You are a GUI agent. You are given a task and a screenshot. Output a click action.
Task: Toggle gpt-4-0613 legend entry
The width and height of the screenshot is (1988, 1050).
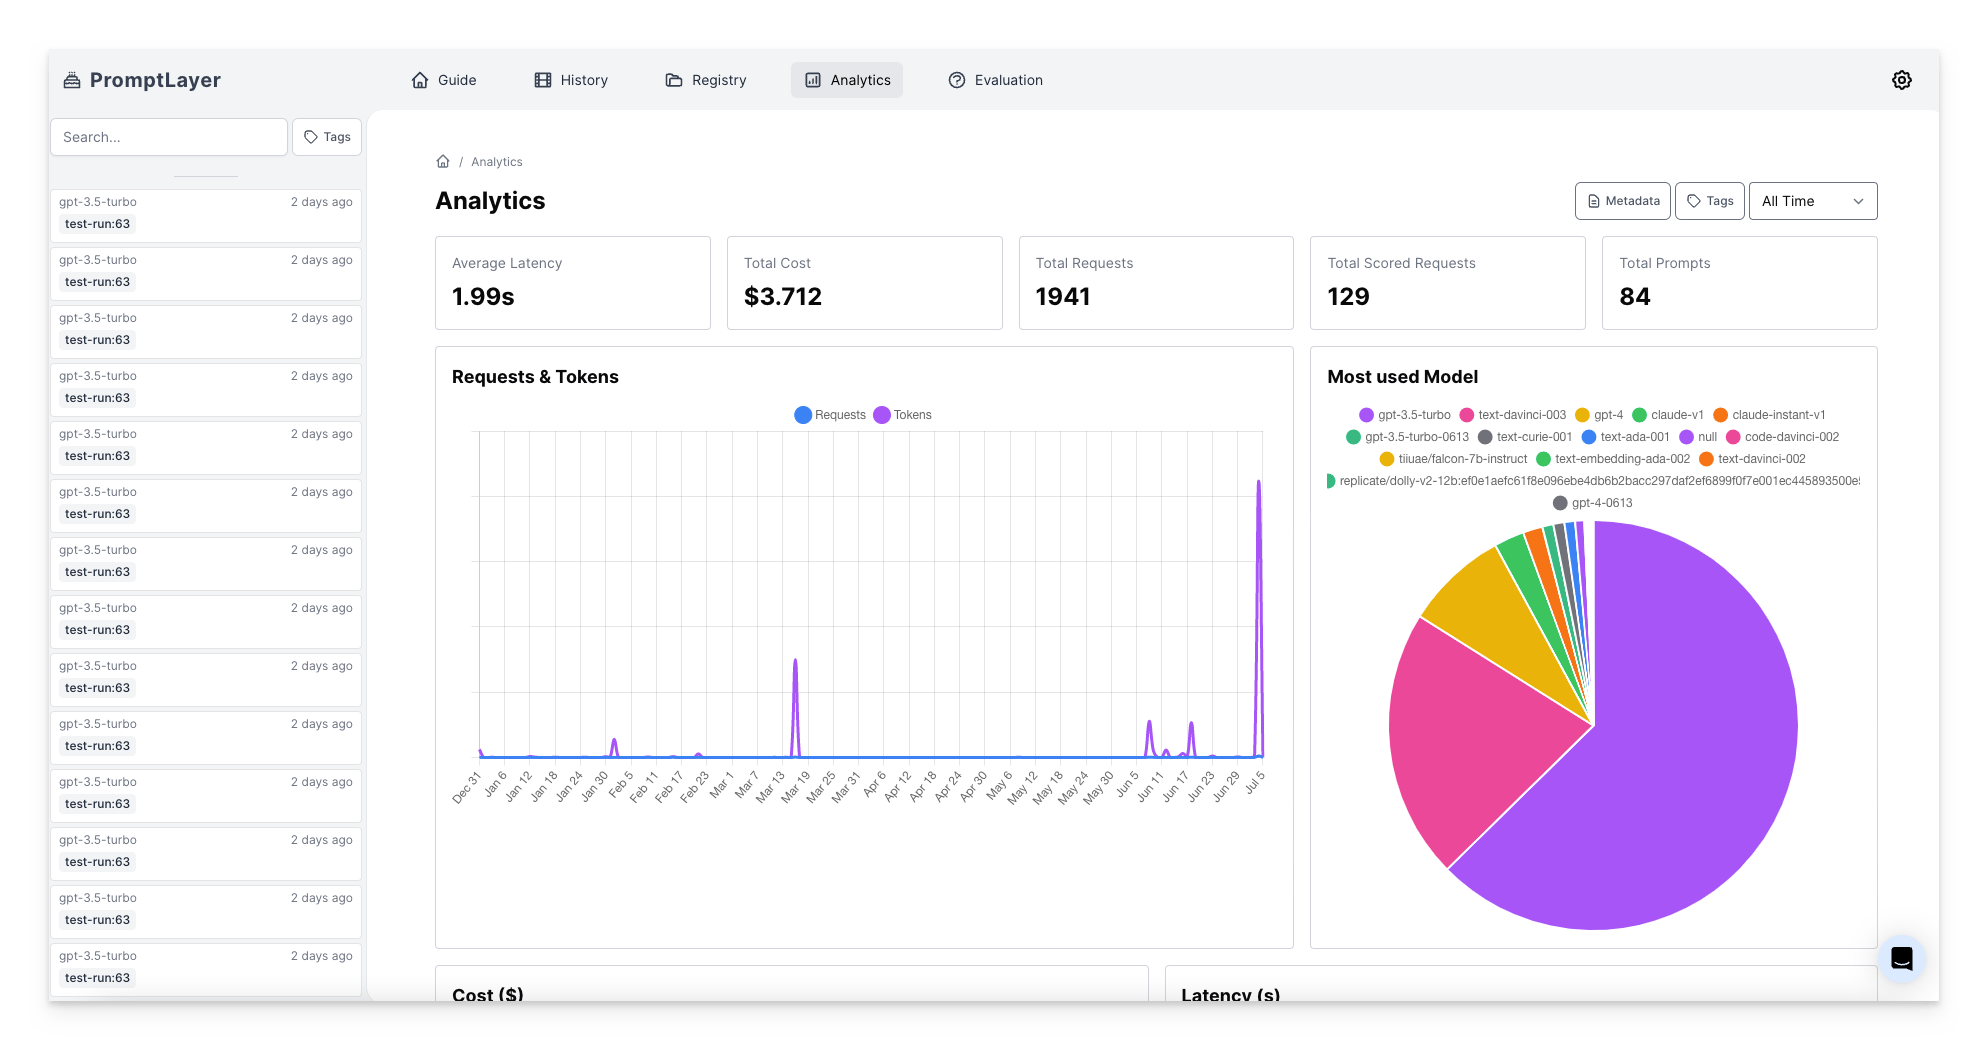coord(1592,503)
